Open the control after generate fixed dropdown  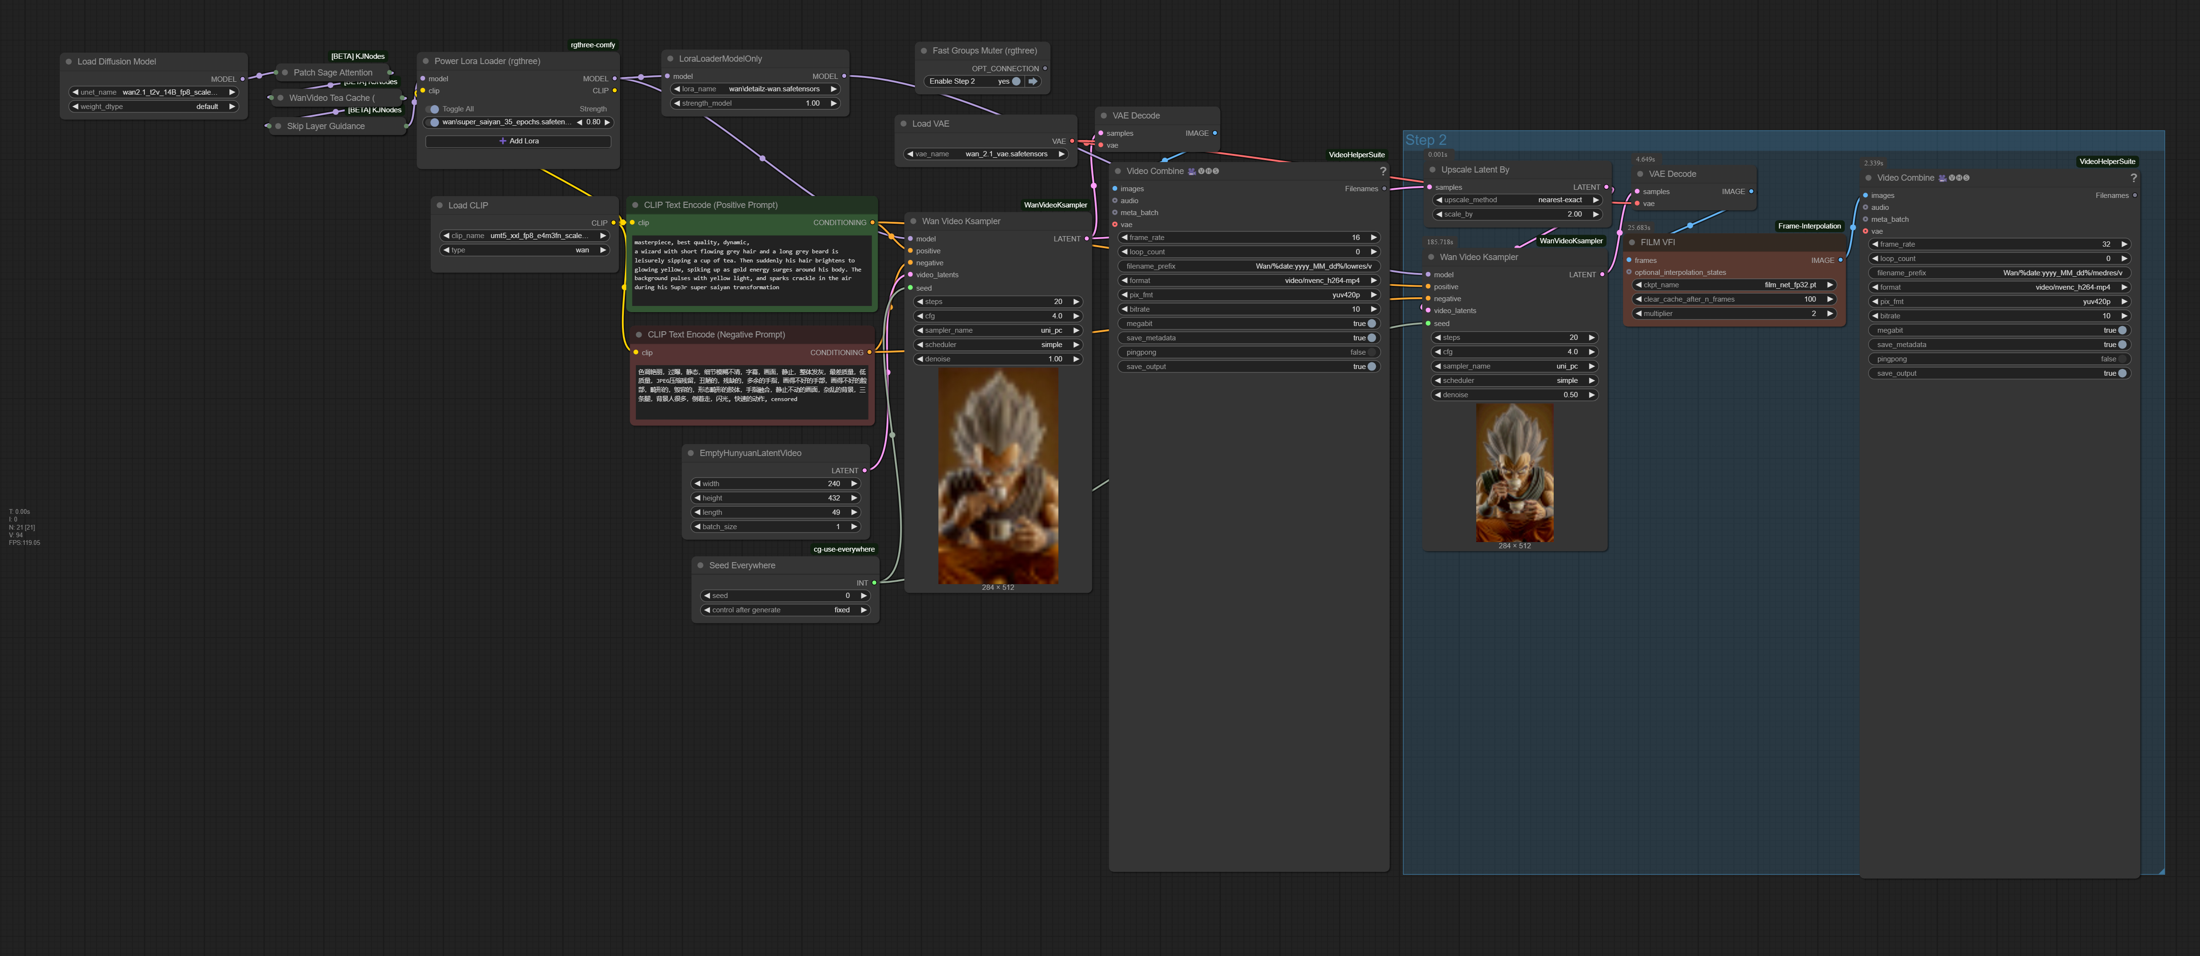click(x=785, y=611)
